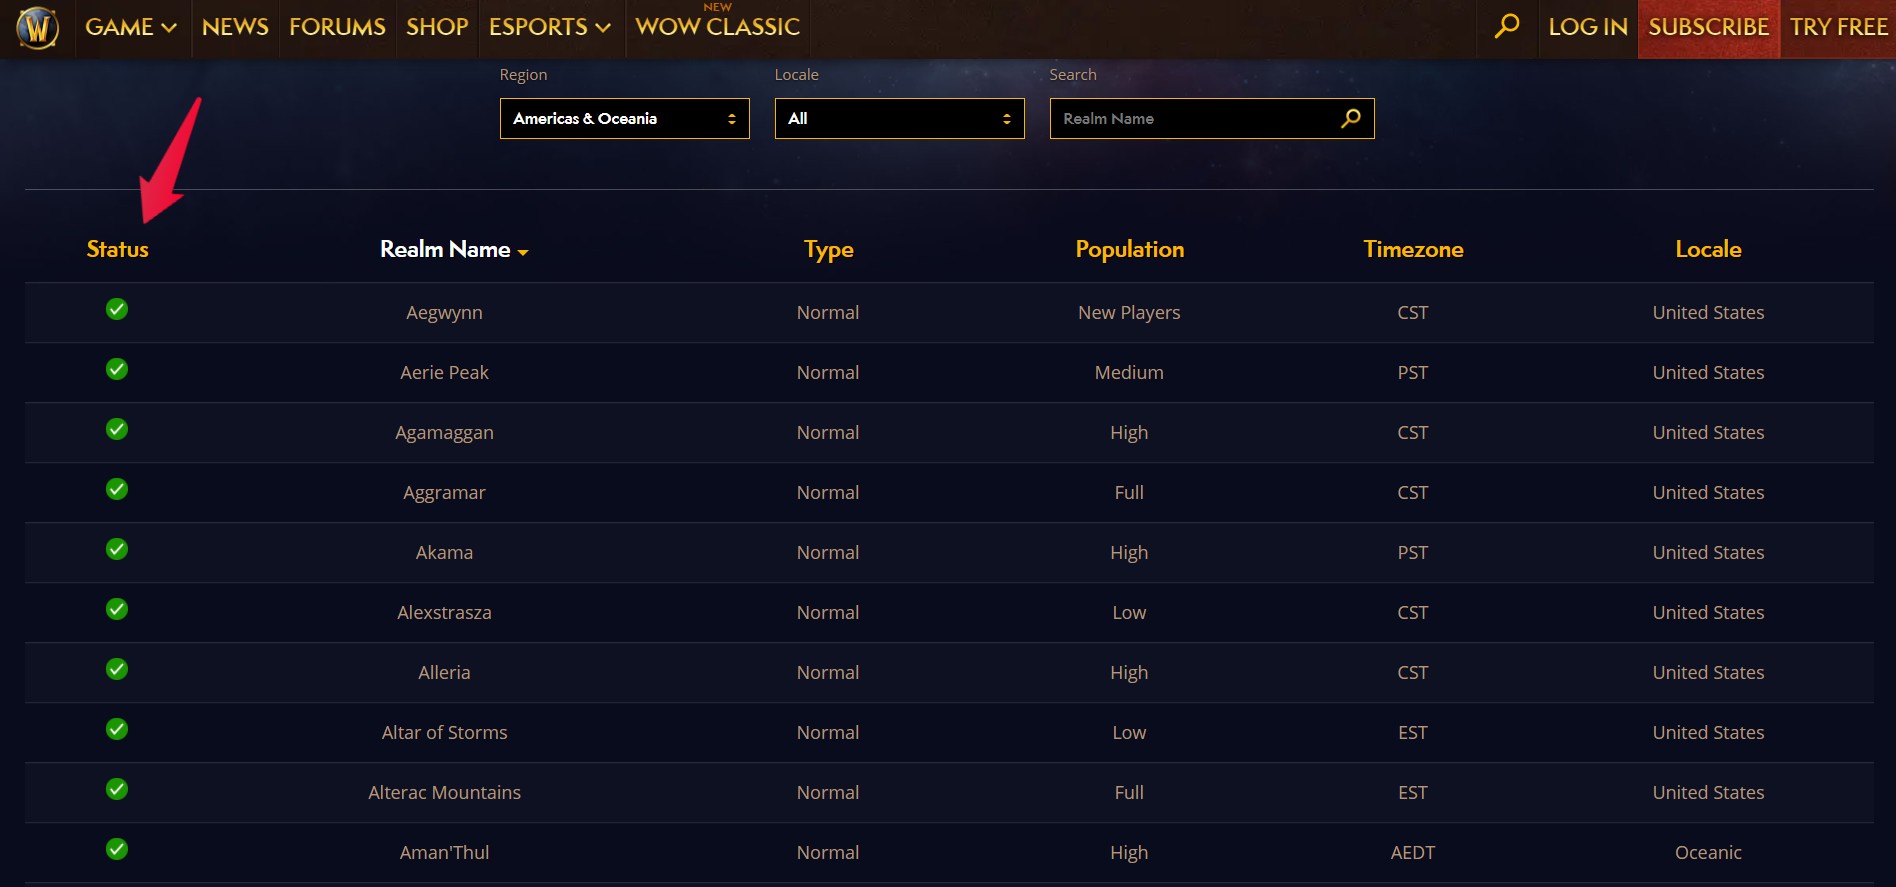This screenshot has width=1896, height=887.
Task: Click the AEDT timezone cell
Action: [1413, 853]
